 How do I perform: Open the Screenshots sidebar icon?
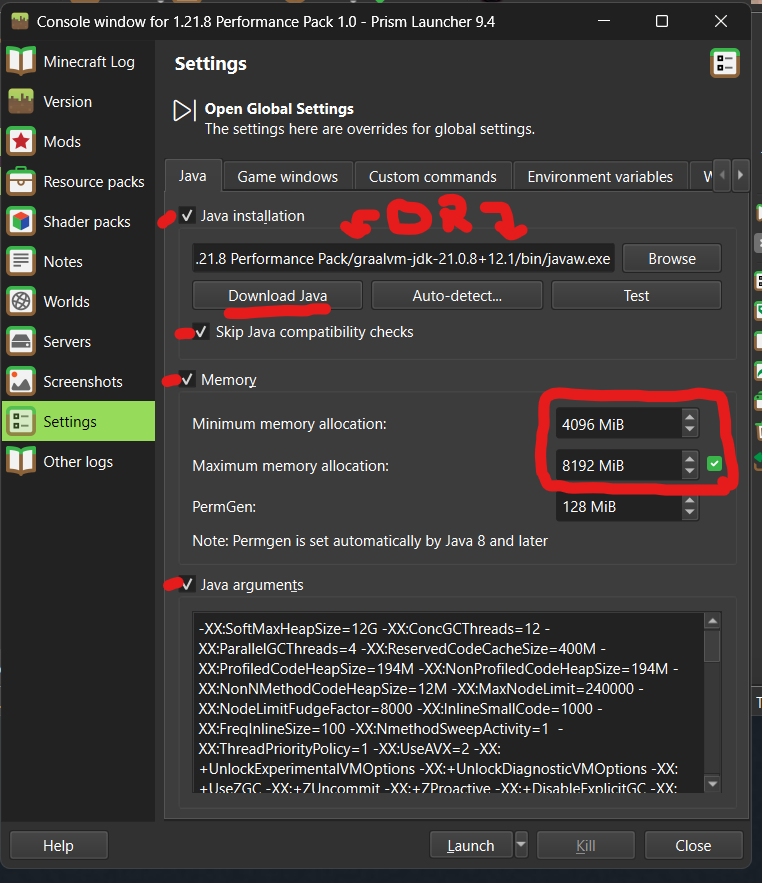(x=21, y=381)
